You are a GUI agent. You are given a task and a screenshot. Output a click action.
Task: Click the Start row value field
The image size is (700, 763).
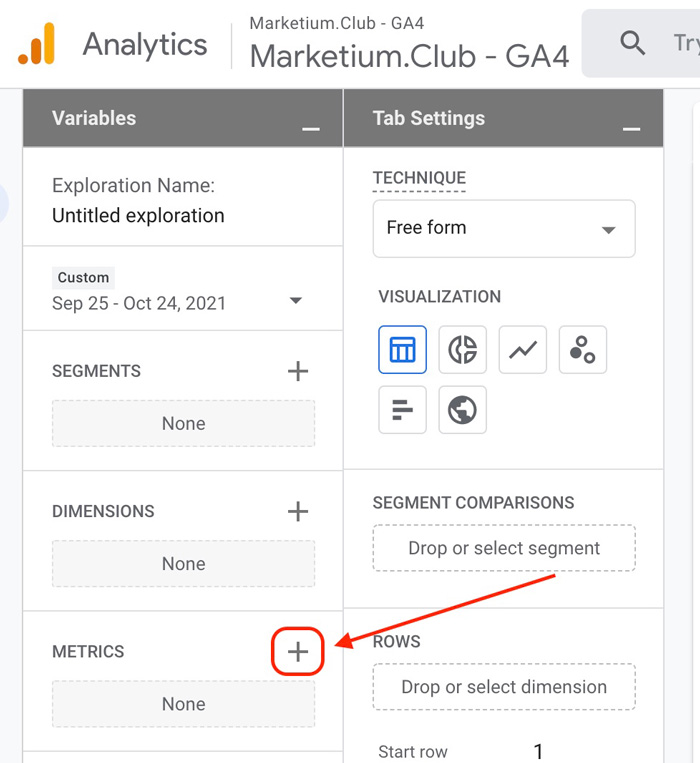(x=539, y=752)
